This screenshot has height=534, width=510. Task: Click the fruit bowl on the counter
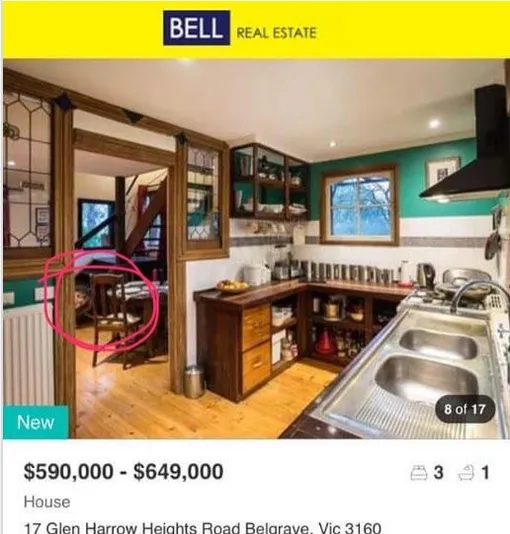click(x=233, y=286)
